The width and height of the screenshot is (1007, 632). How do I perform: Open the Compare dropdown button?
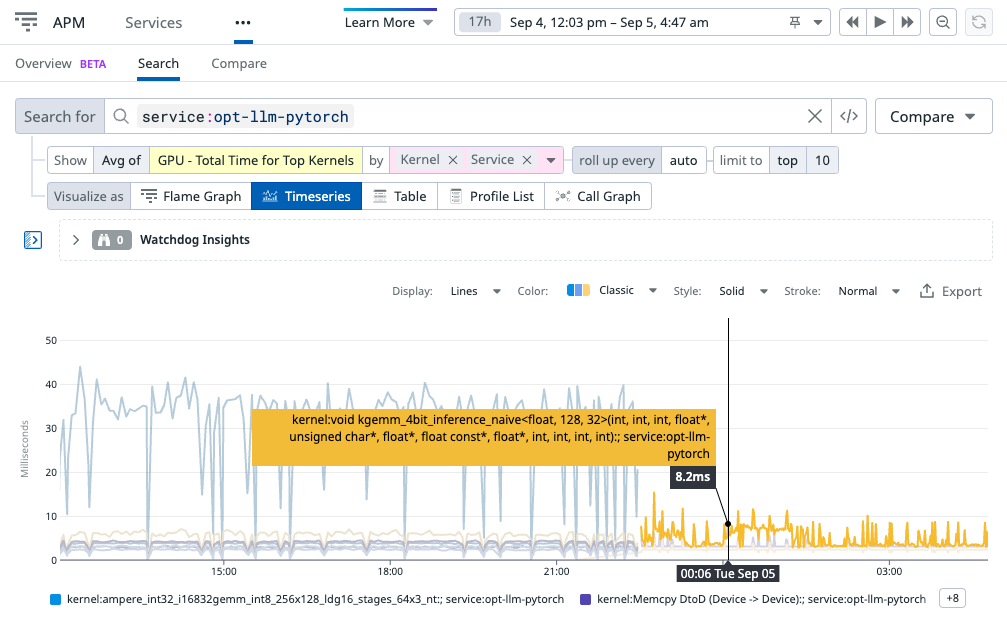(x=934, y=116)
